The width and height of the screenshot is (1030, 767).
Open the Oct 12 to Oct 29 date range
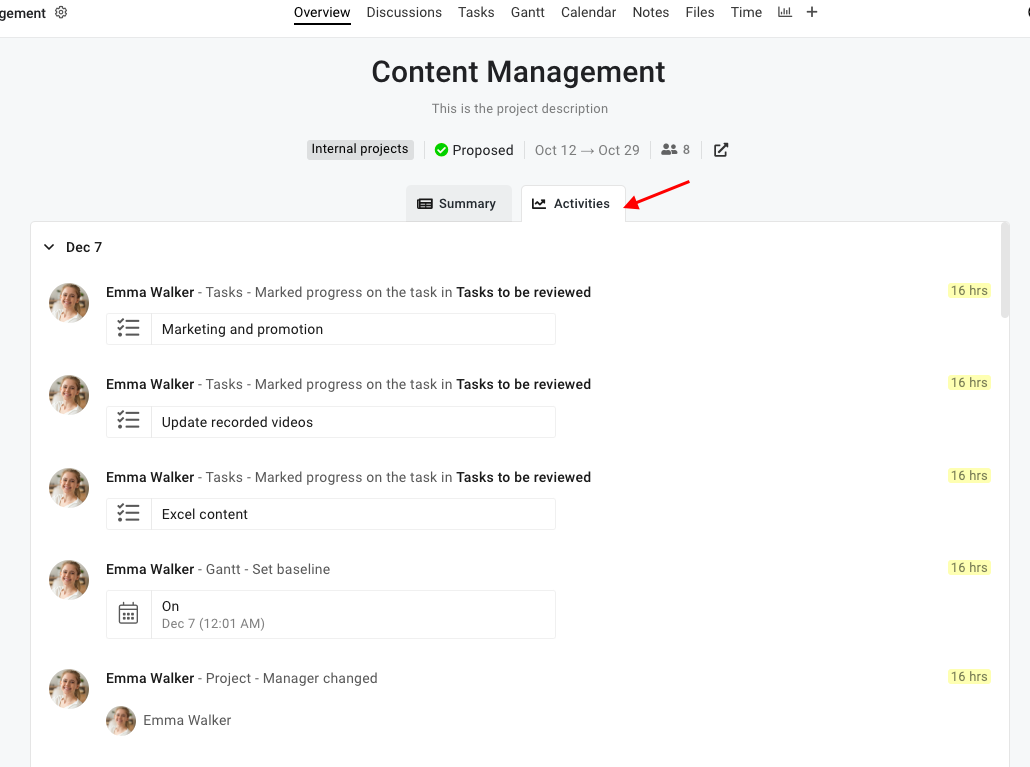(587, 149)
